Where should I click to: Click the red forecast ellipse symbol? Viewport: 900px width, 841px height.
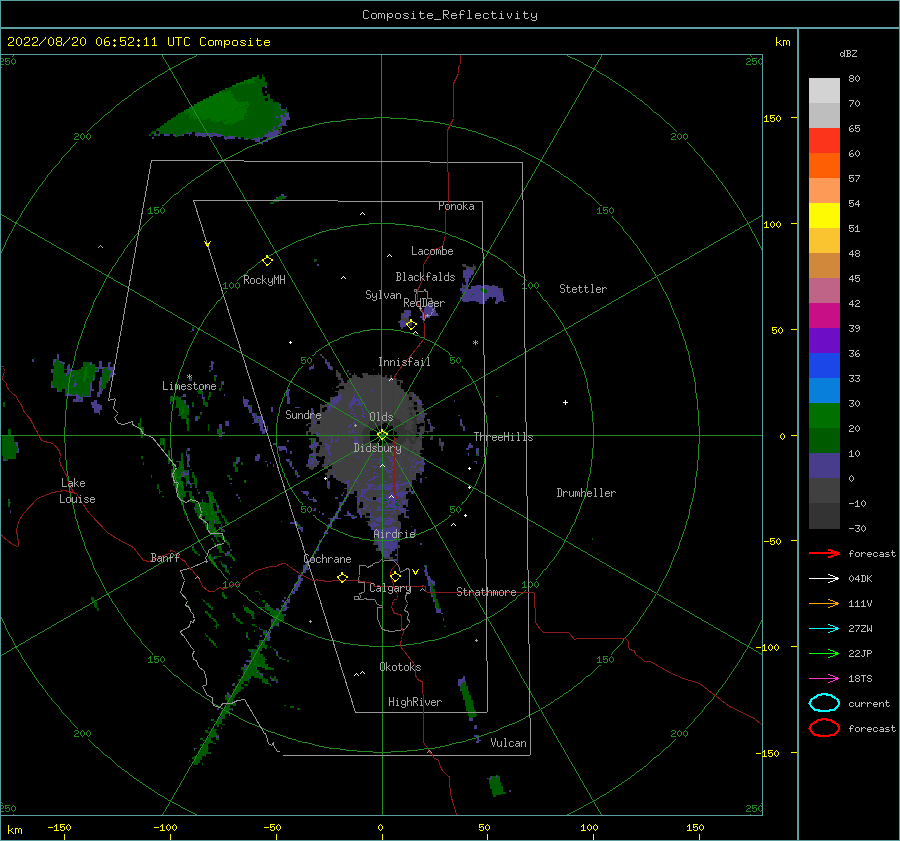click(x=824, y=728)
